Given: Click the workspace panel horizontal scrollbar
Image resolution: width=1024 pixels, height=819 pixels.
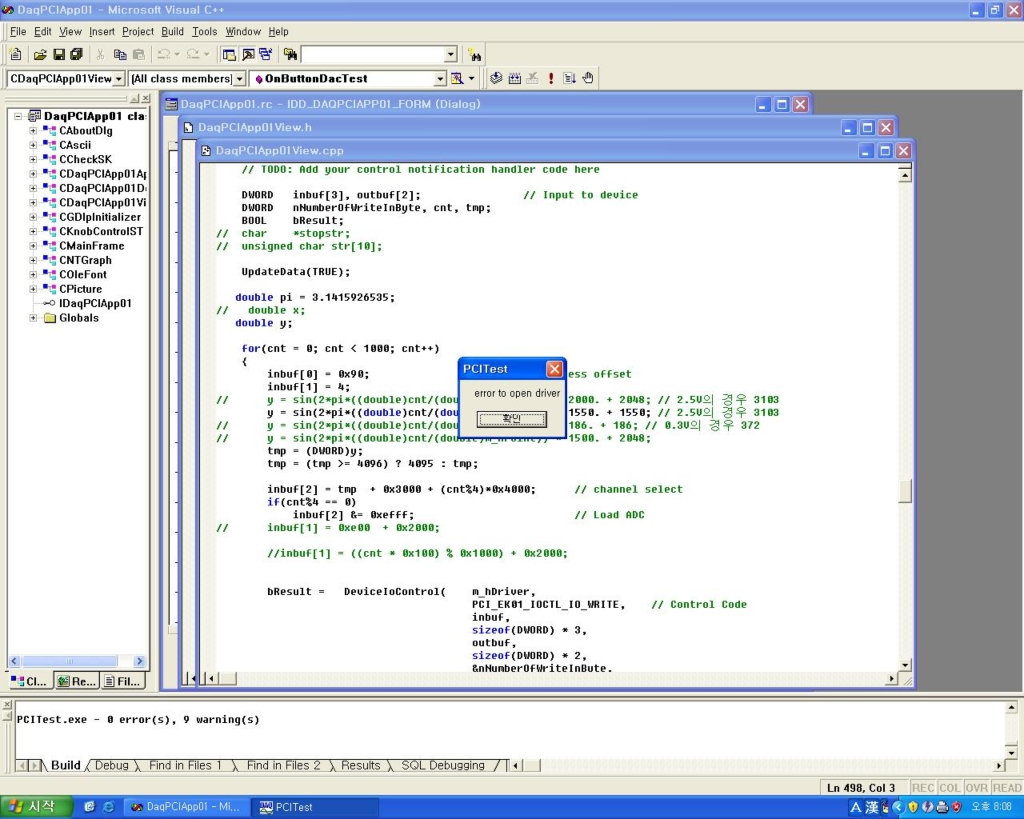Looking at the screenshot, I should 76,661.
